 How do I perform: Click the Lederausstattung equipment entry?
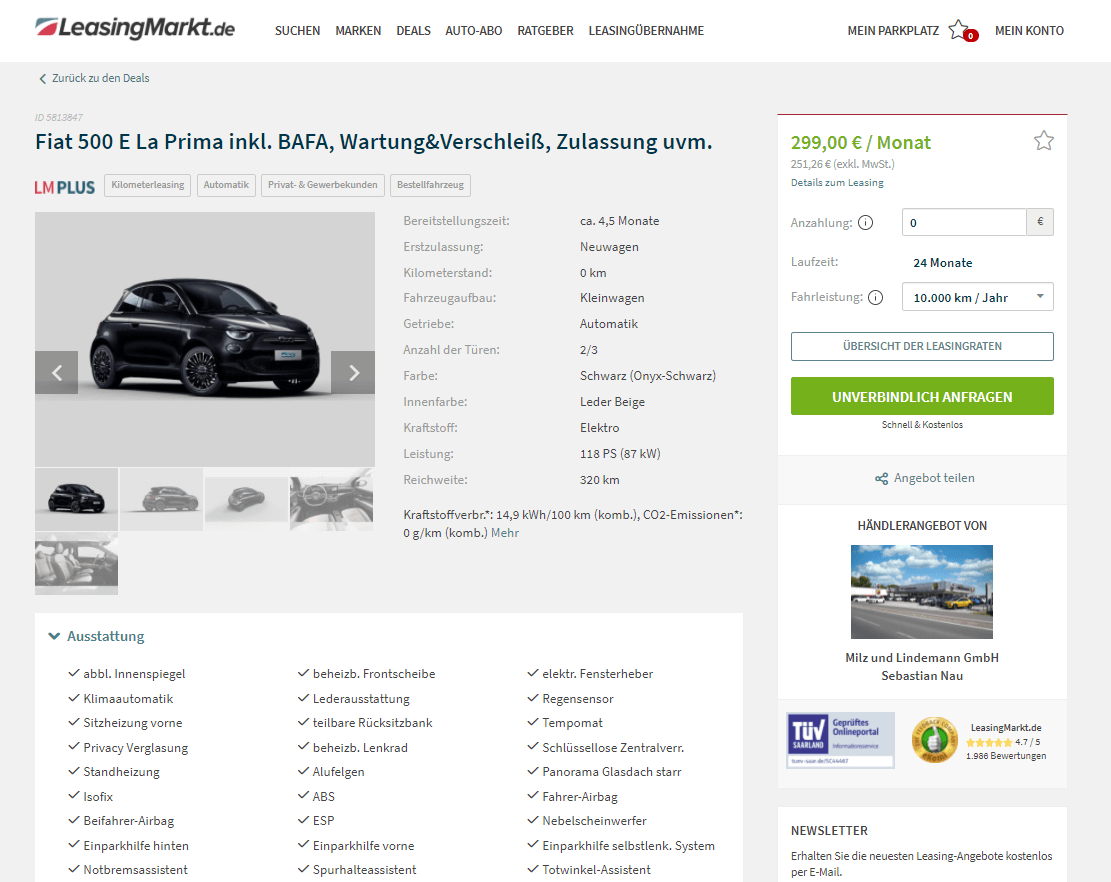pyautogui.click(x=361, y=699)
